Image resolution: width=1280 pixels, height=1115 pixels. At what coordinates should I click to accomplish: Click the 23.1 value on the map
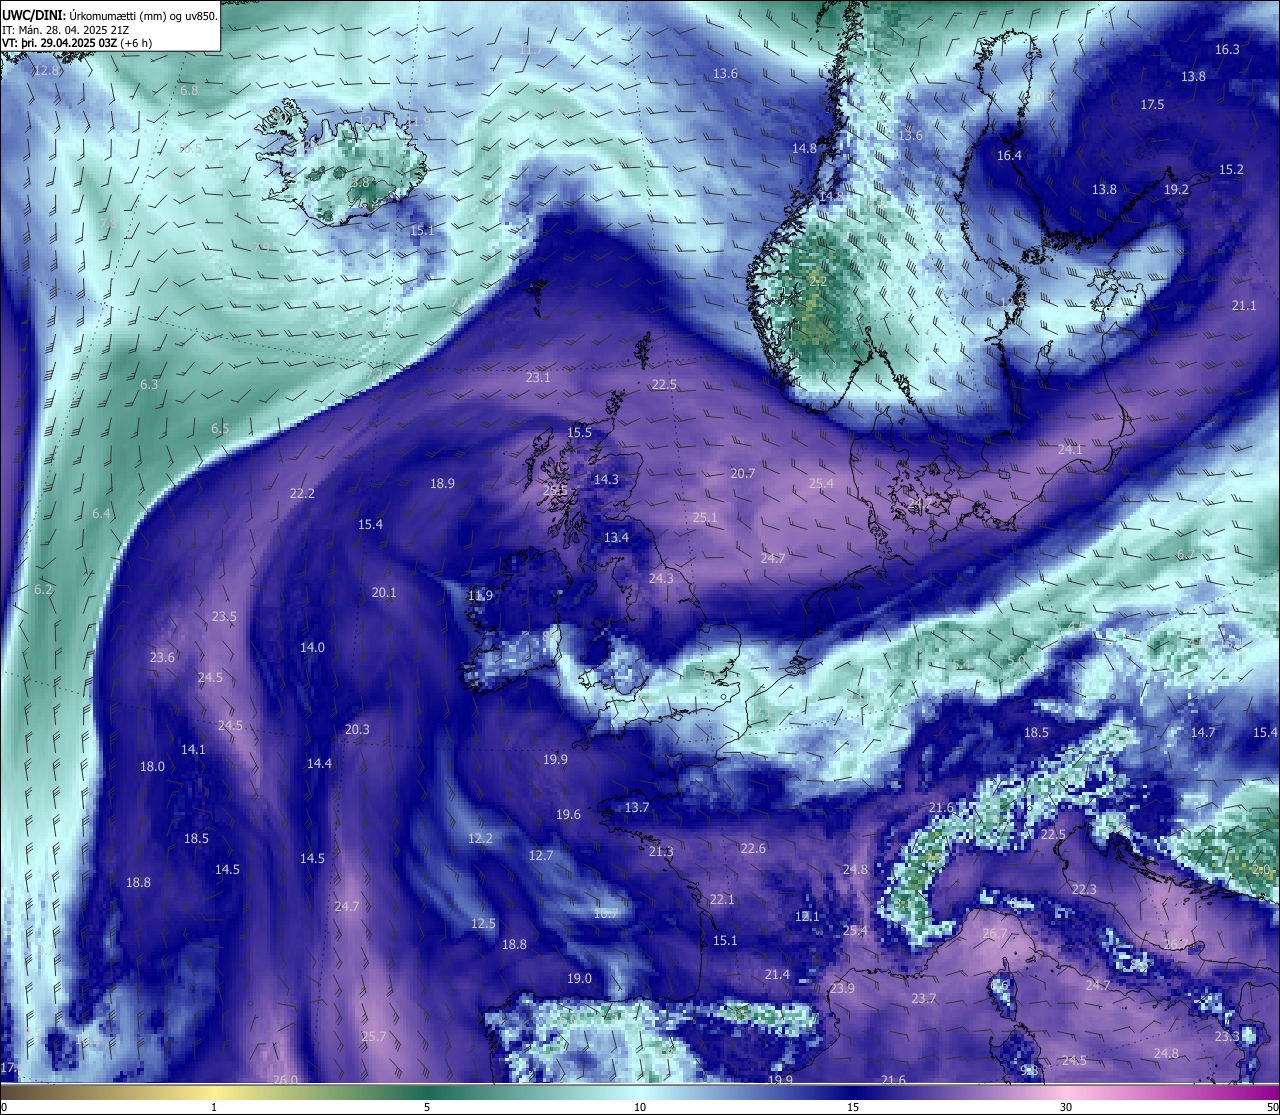click(538, 378)
